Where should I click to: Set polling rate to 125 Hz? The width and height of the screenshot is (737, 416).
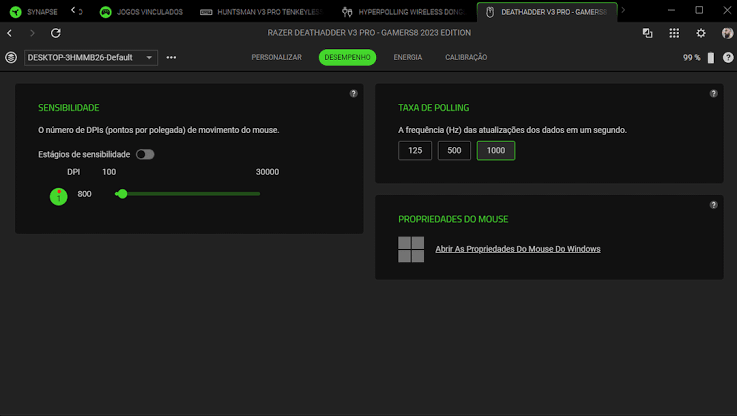coord(415,150)
